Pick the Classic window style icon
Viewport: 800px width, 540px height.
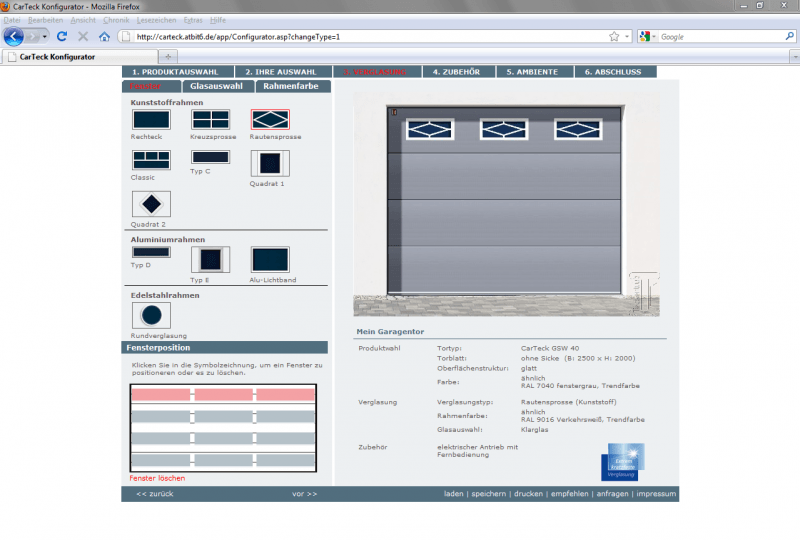(151, 160)
